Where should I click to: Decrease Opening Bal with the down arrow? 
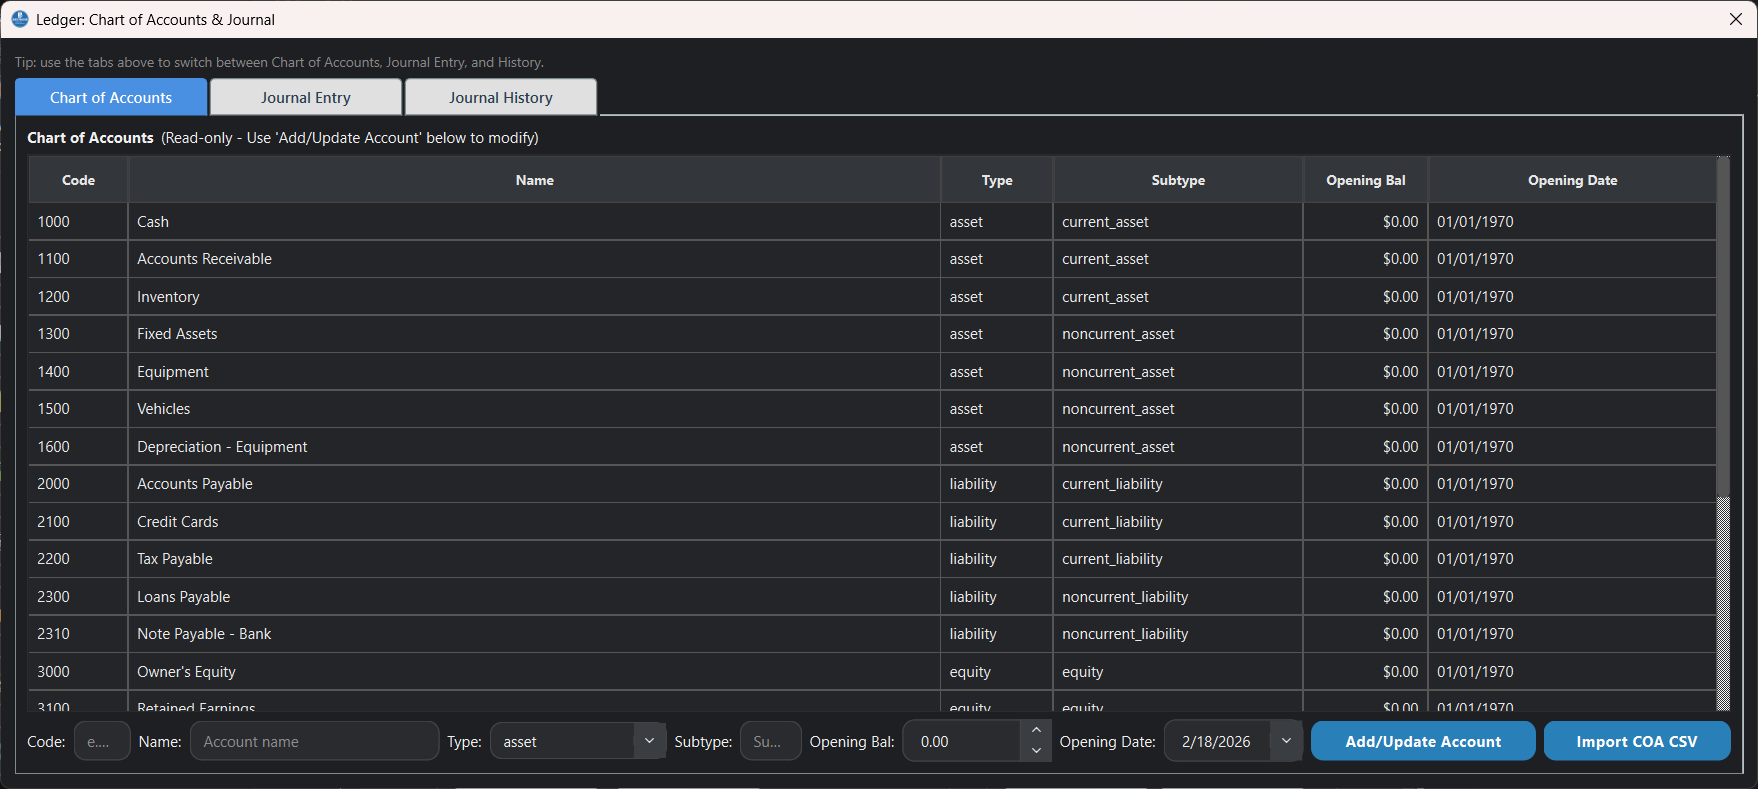tap(1036, 751)
